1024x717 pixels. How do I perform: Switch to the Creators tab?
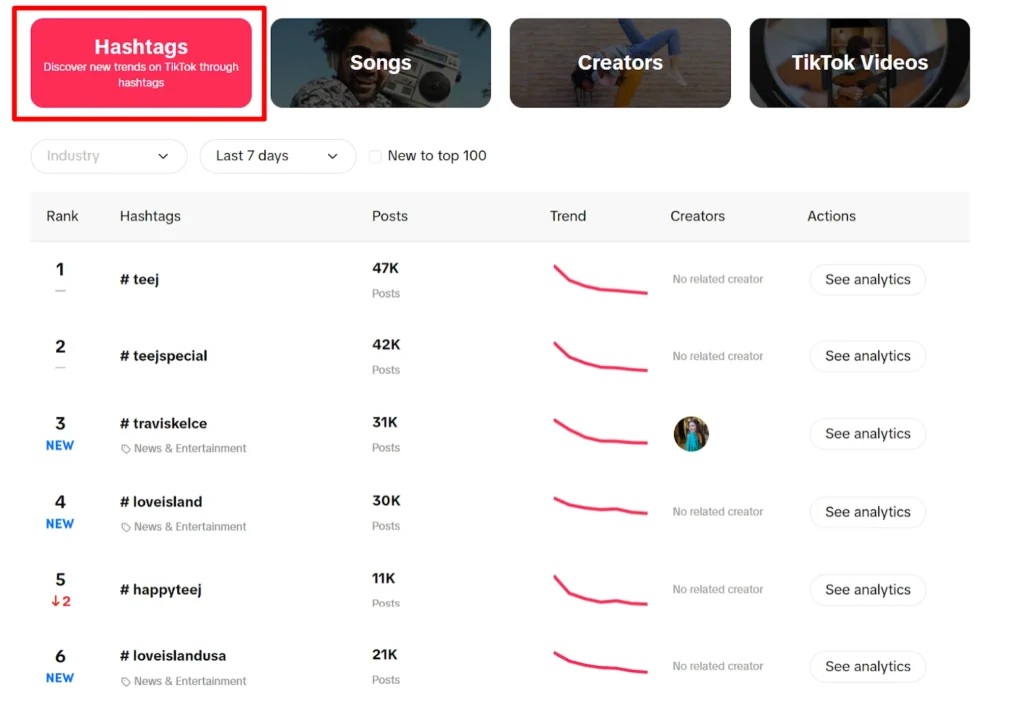(x=620, y=63)
